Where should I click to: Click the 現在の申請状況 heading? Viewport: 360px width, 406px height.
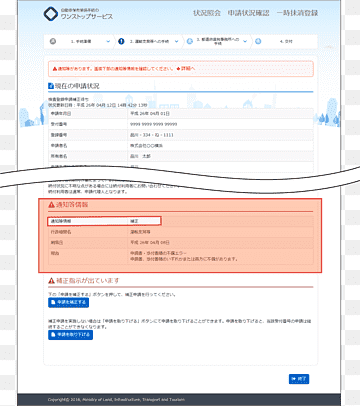[x=77, y=86]
